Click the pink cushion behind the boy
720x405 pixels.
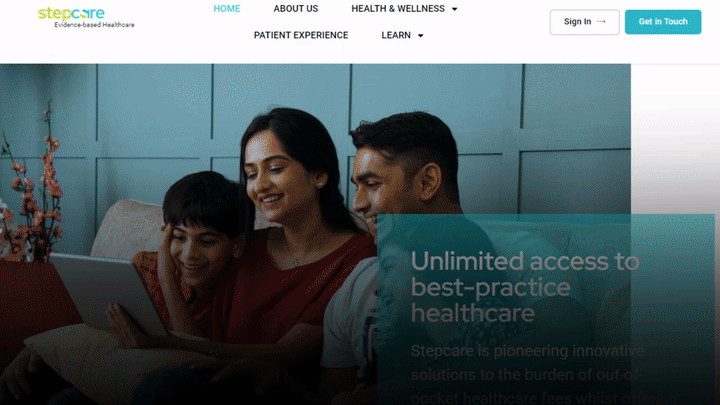point(124,230)
